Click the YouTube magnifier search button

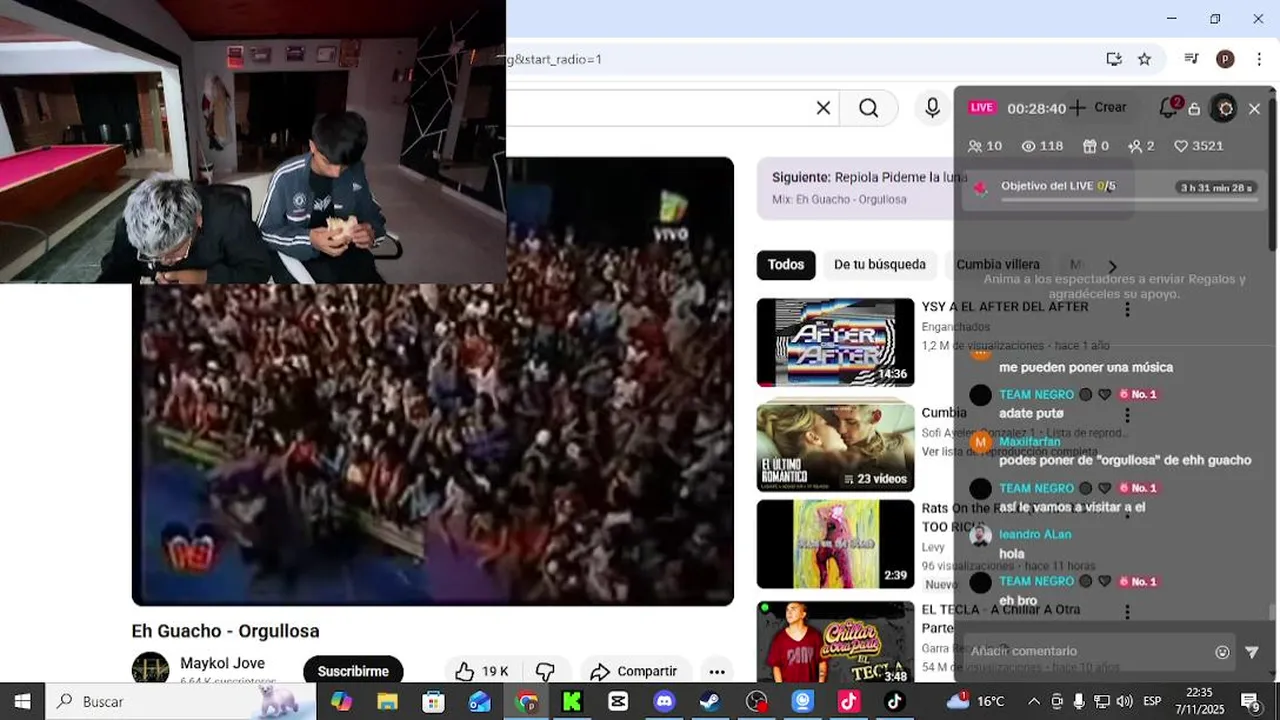pyautogui.click(x=869, y=108)
